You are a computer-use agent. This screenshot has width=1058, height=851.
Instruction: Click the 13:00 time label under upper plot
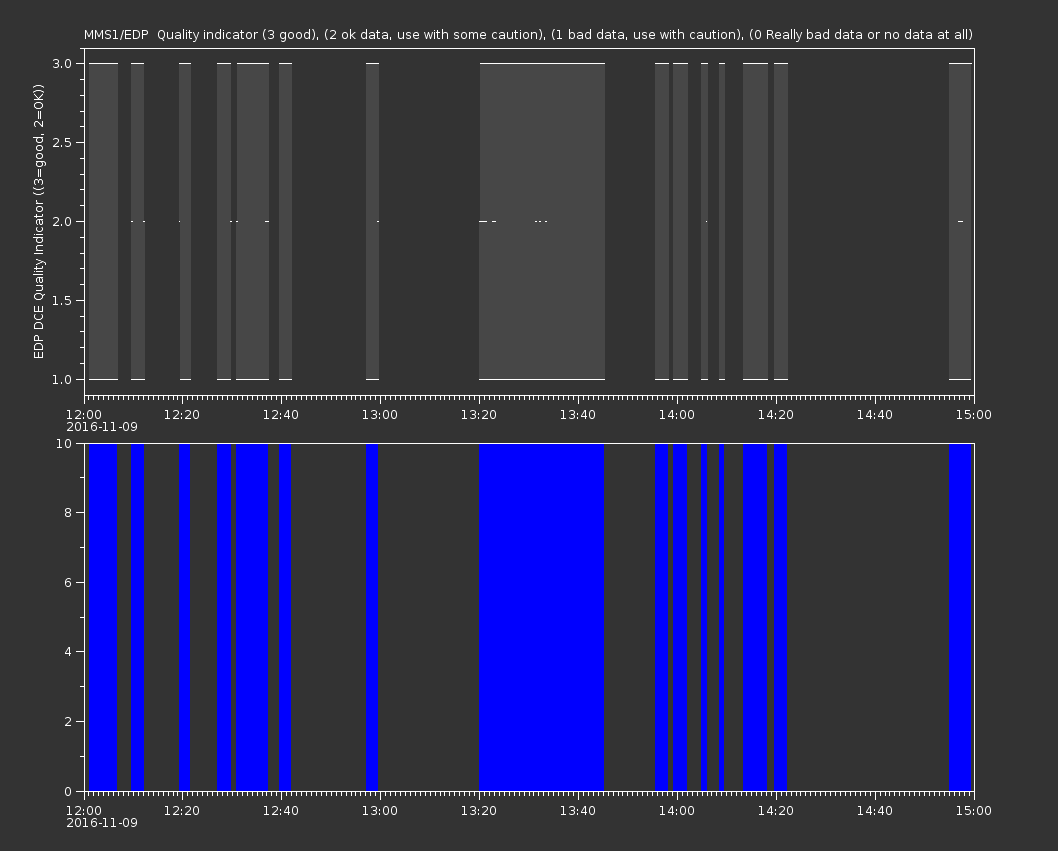point(380,414)
